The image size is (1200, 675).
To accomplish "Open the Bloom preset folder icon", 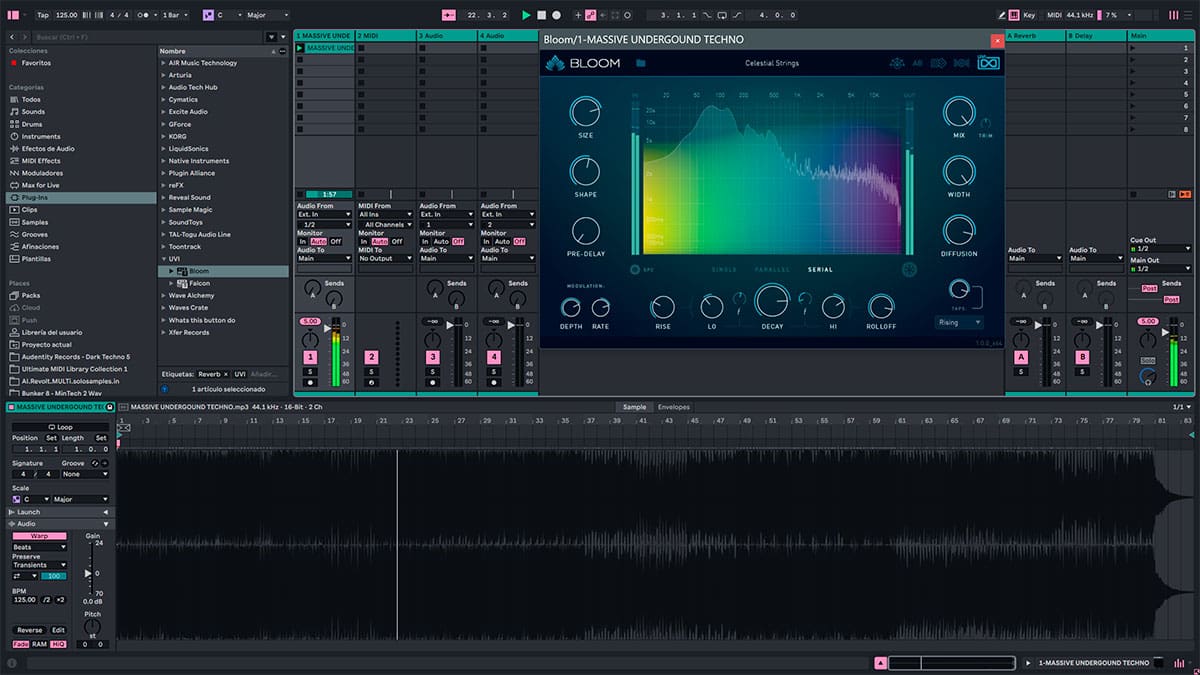I will [x=641, y=63].
